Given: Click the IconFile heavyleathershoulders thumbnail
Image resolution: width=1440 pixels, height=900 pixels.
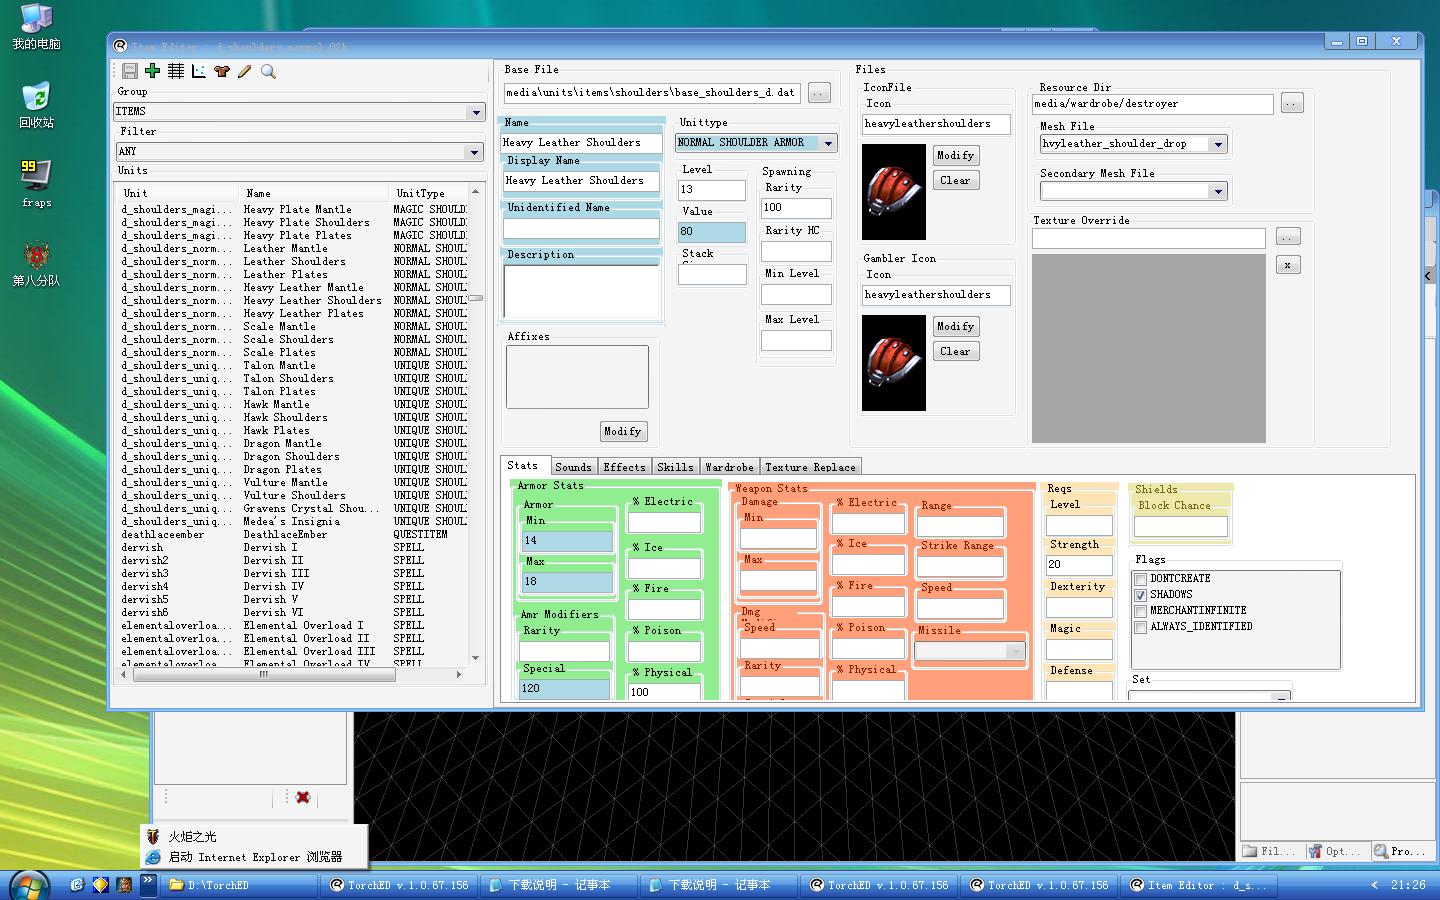Looking at the screenshot, I should click(894, 192).
